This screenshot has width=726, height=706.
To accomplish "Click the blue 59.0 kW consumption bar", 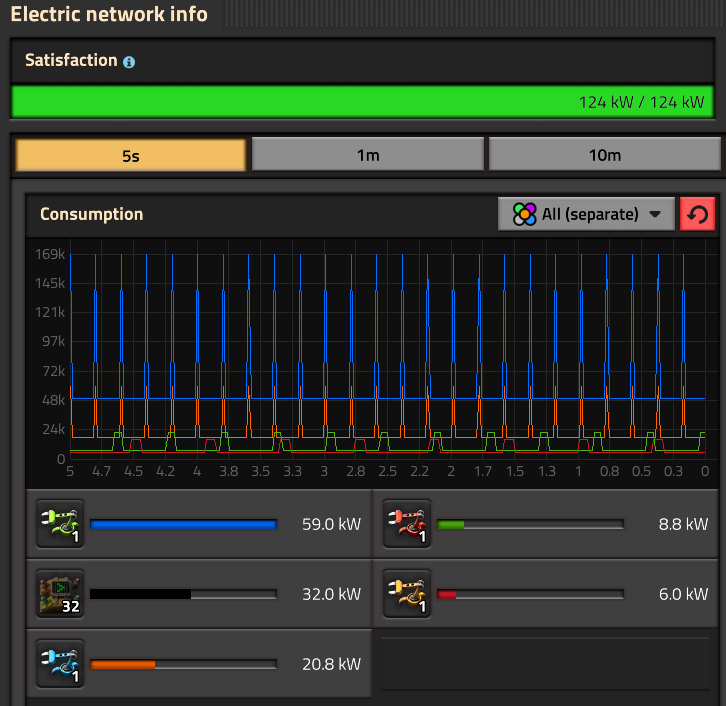I will point(183,524).
